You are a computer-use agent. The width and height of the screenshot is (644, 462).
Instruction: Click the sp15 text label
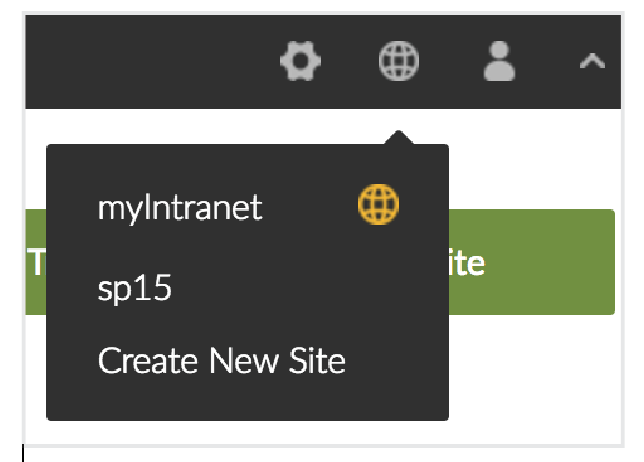[135, 288]
